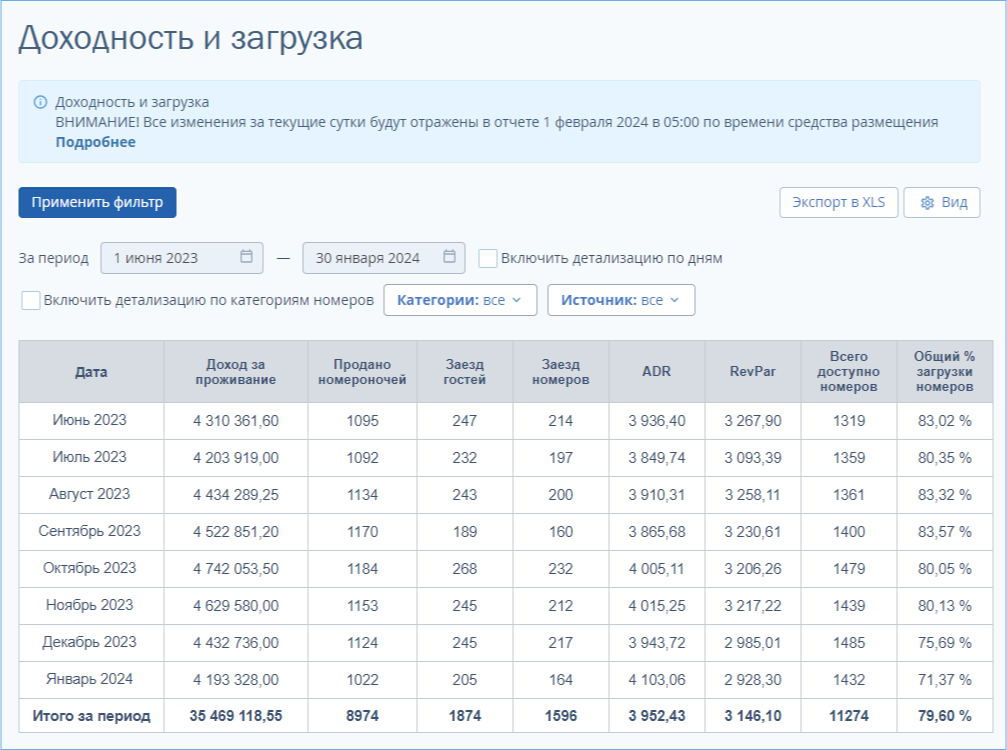Click available rooms value 1400
Viewport: 1007px width, 750px height.
point(848,532)
